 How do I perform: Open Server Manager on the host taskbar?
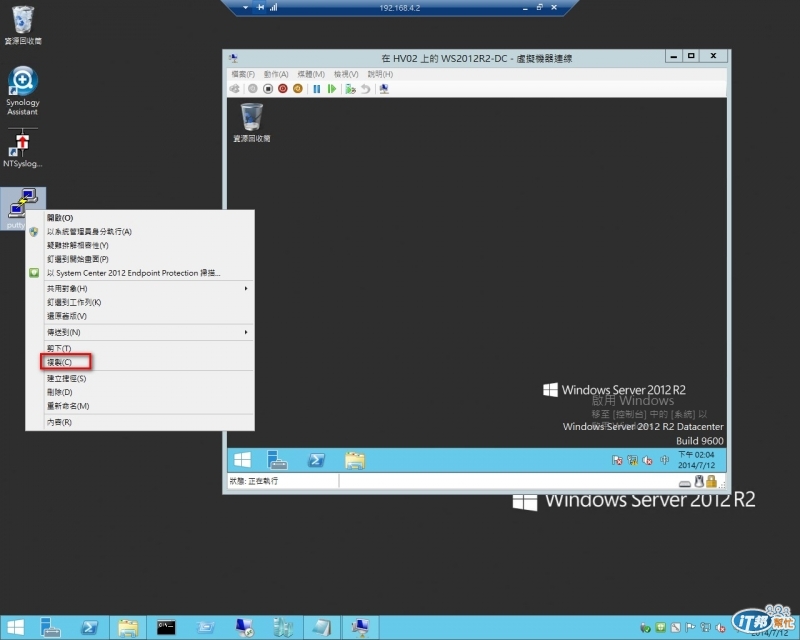pyautogui.click(x=51, y=627)
